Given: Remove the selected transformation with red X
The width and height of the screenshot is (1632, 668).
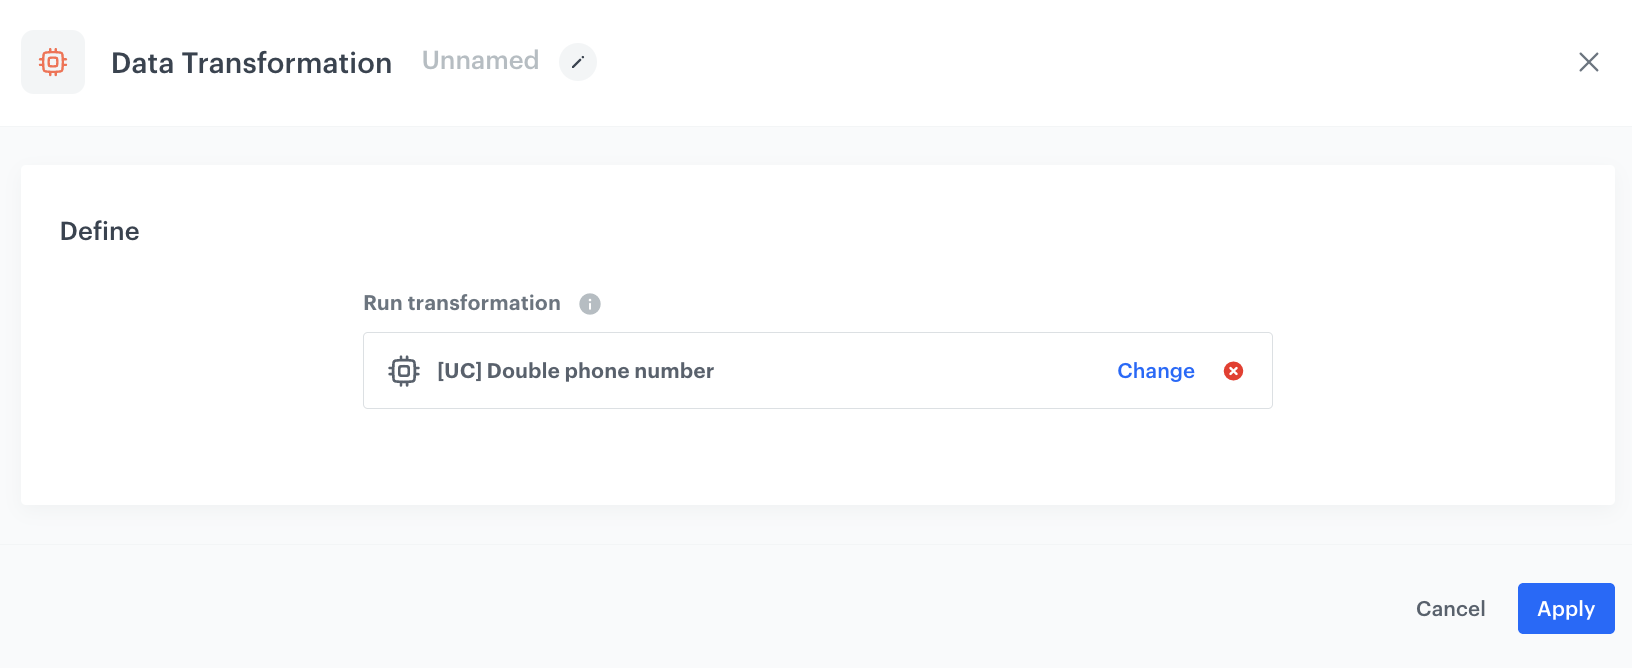Looking at the screenshot, I should (x=1233, y=371).
